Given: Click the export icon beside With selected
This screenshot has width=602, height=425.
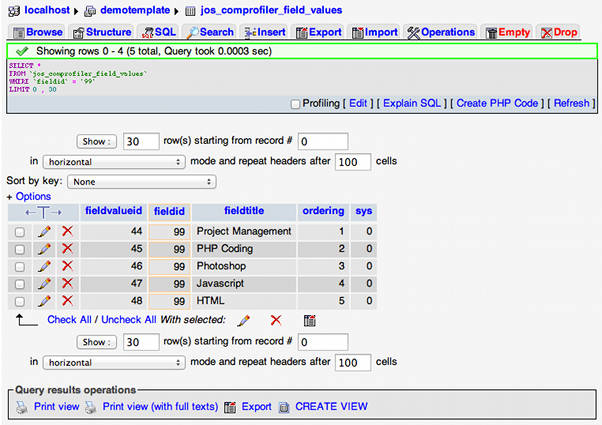Looking at the screenshot, I should tap(310, 320).
